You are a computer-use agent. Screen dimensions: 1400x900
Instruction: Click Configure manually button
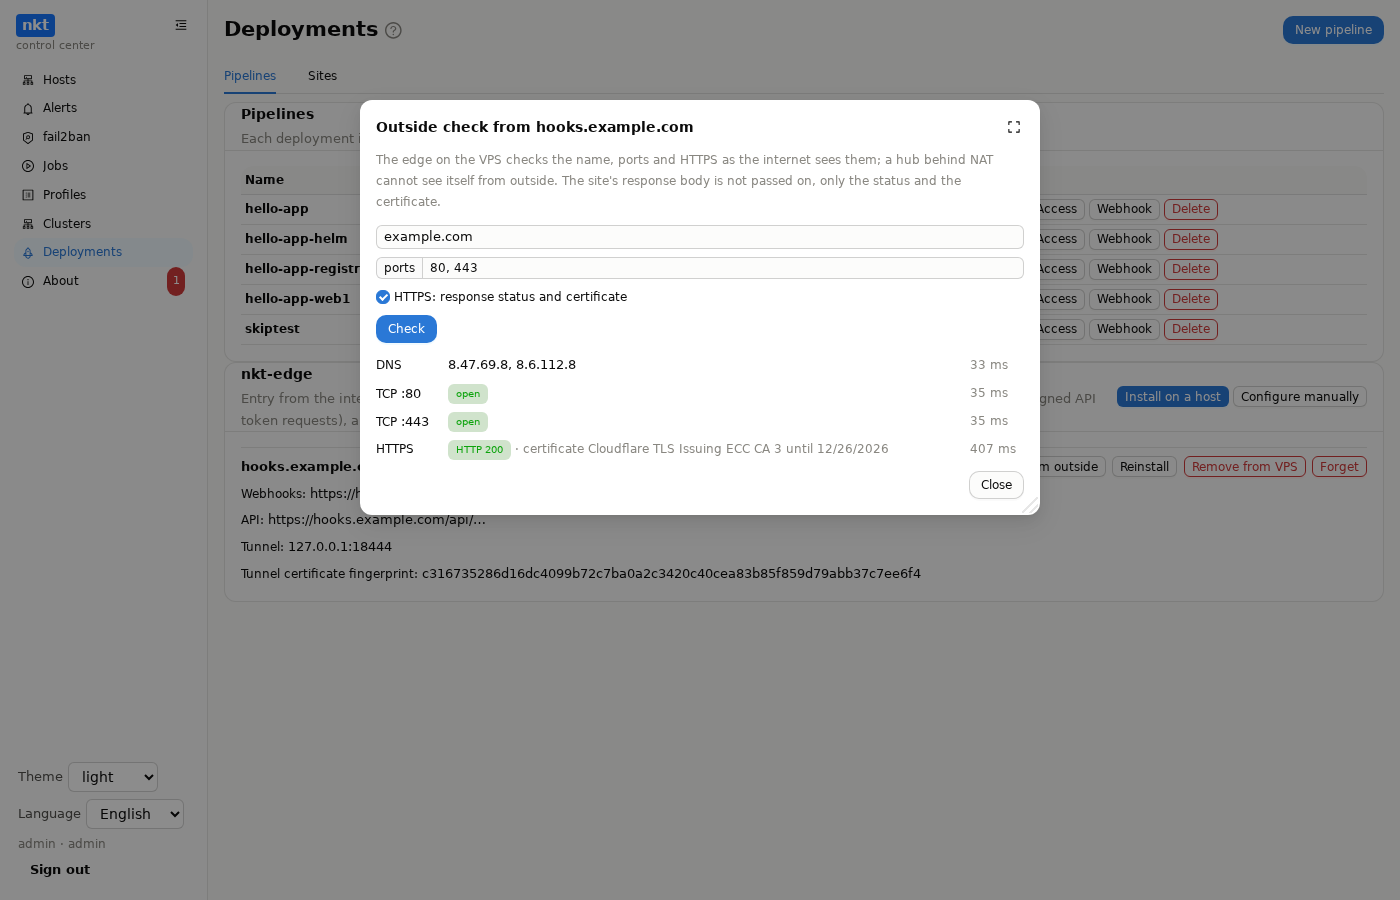coord(1300,397)
